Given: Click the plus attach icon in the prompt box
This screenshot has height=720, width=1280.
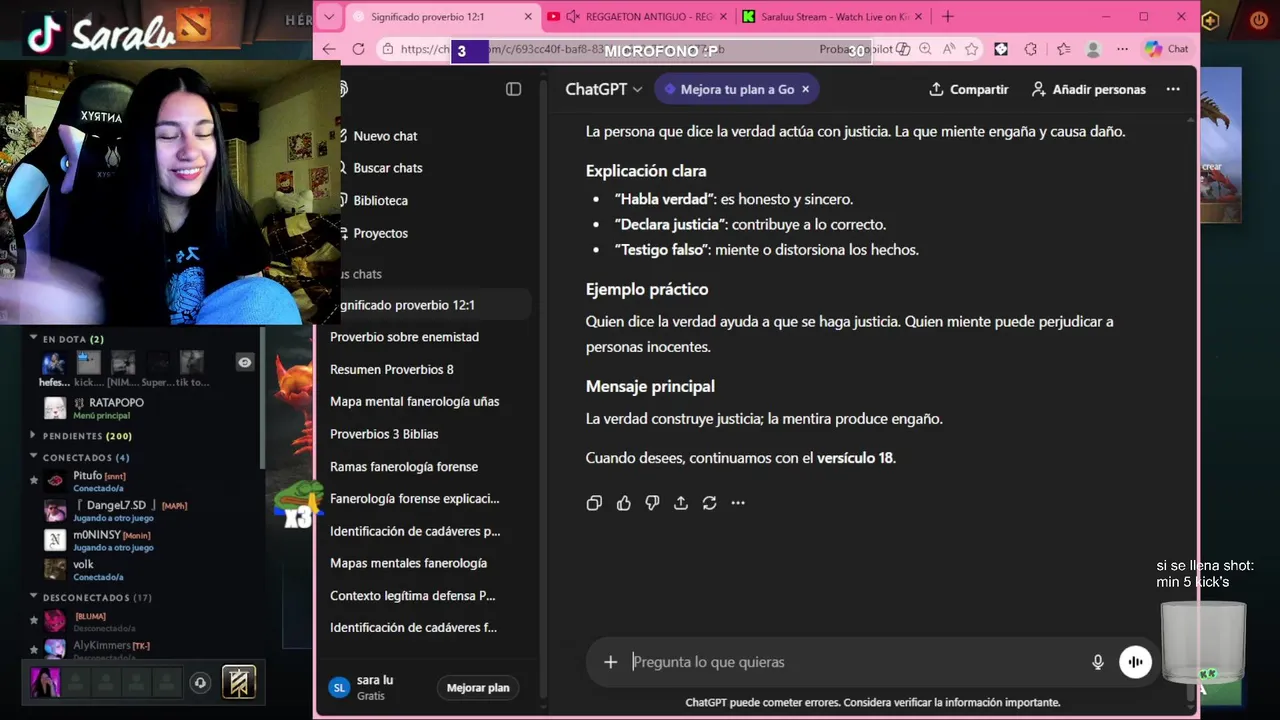Looking at the screenshot, I should pos(610,662).
